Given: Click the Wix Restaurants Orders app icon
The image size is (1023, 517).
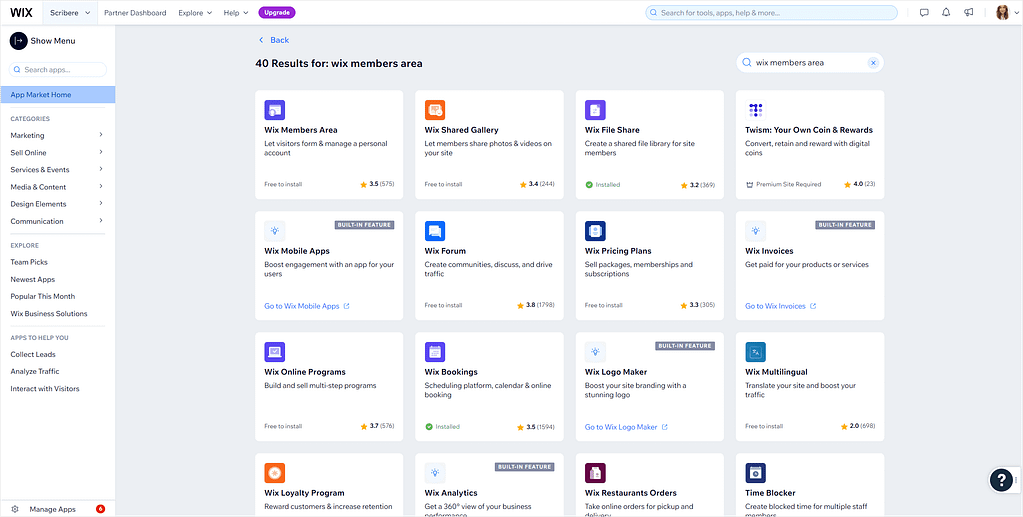Looking at the screenshot, I should (x=595, y=473).
